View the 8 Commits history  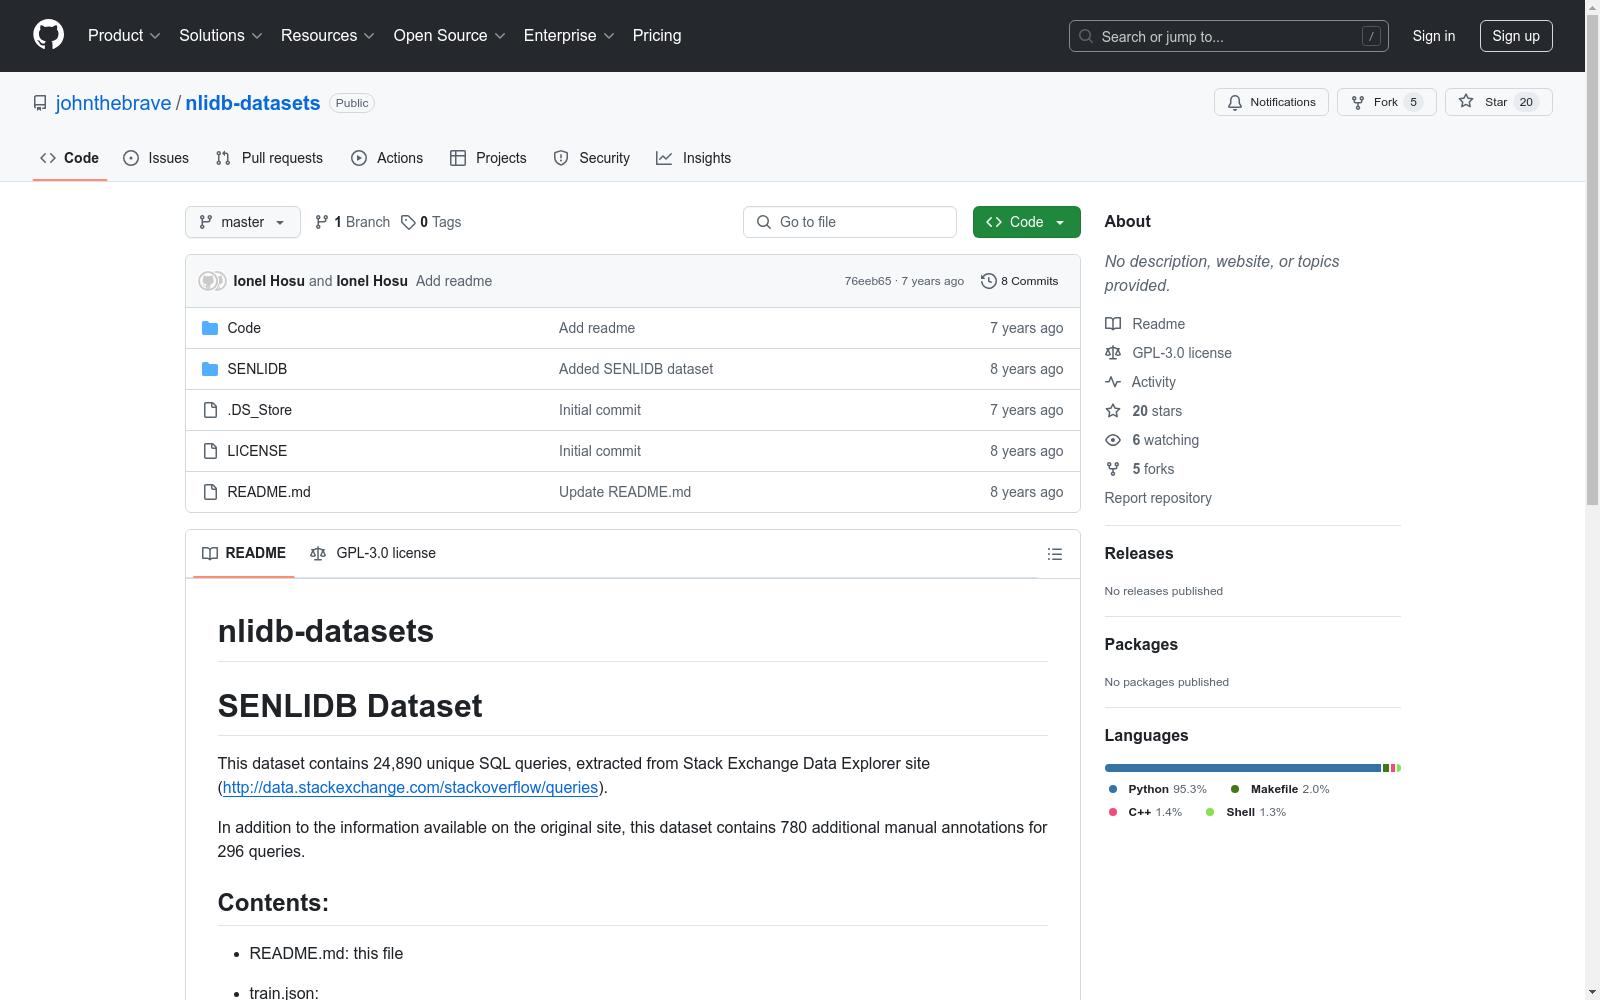tap(1020, 281)
